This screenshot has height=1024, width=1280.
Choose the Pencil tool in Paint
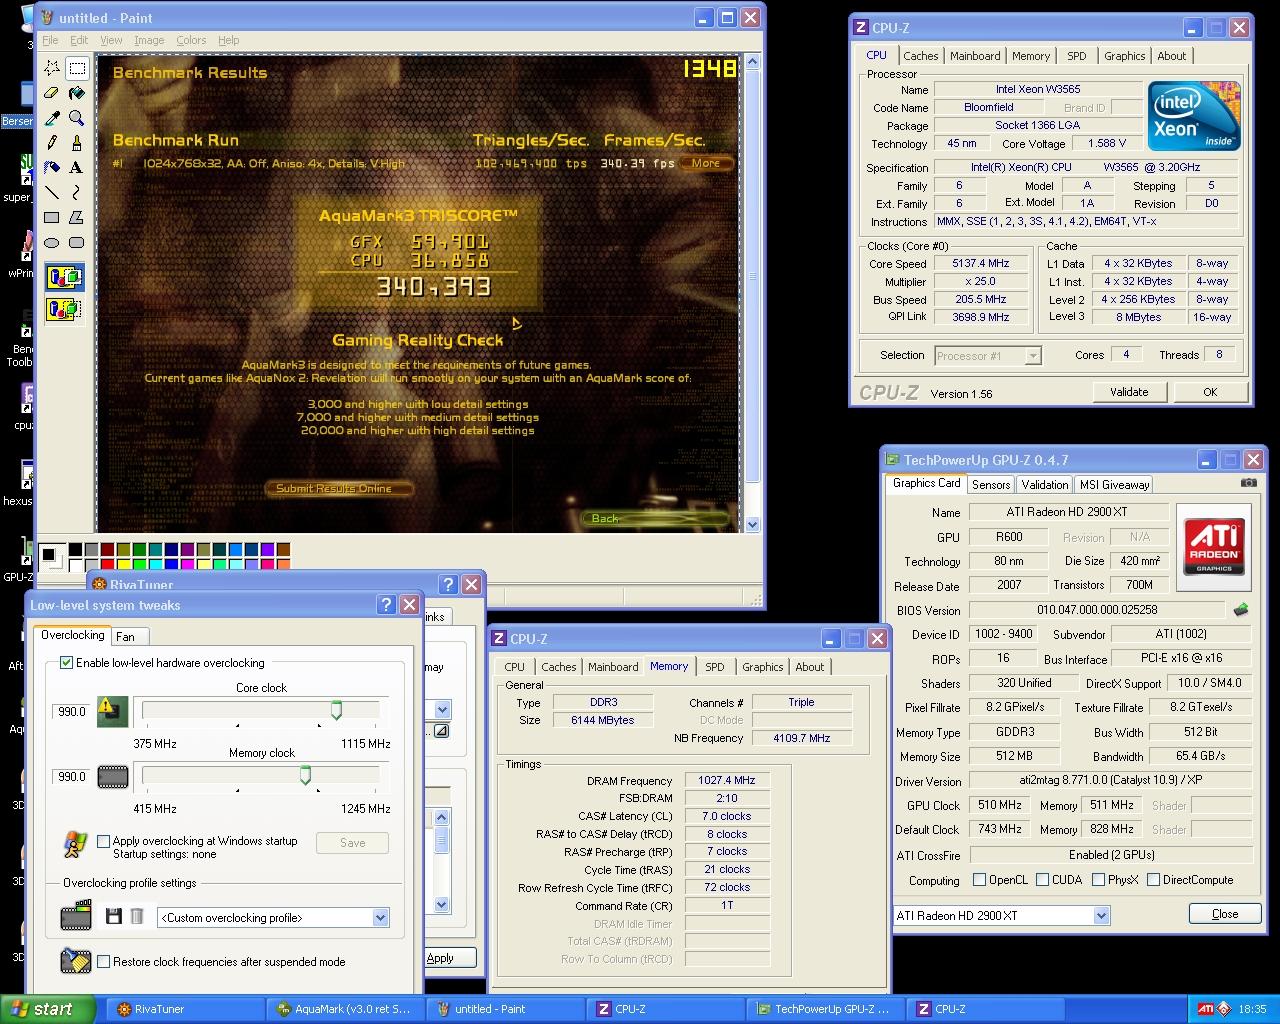pyautogui.click(x=52, y=143)
